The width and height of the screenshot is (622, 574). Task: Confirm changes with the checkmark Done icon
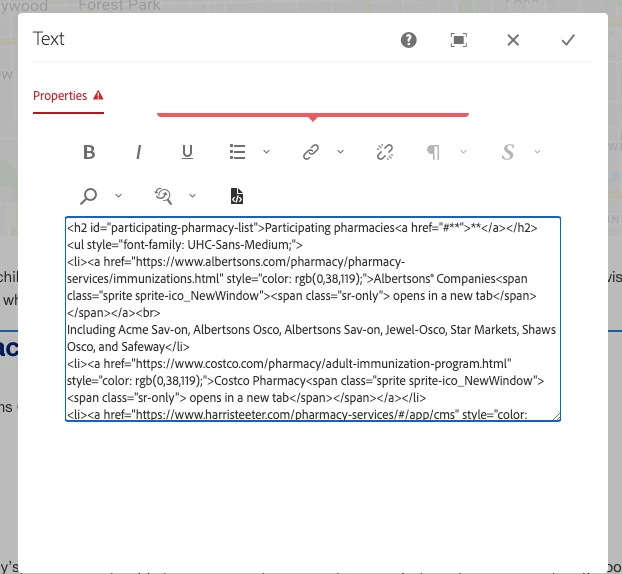(568, 40)
